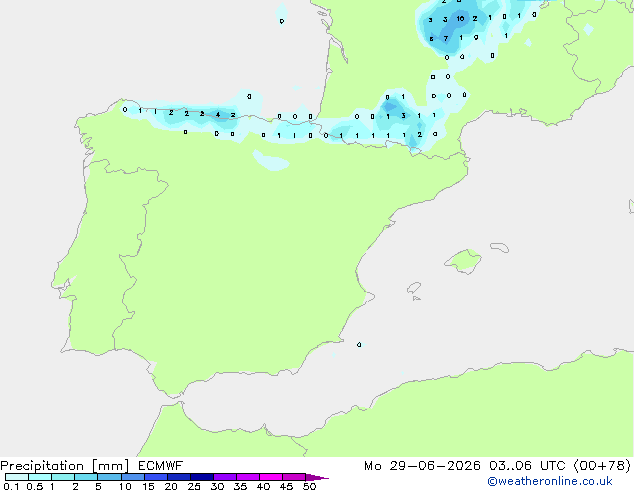
Task: Click Mallorca island on the map
Action: coord(463,261)
